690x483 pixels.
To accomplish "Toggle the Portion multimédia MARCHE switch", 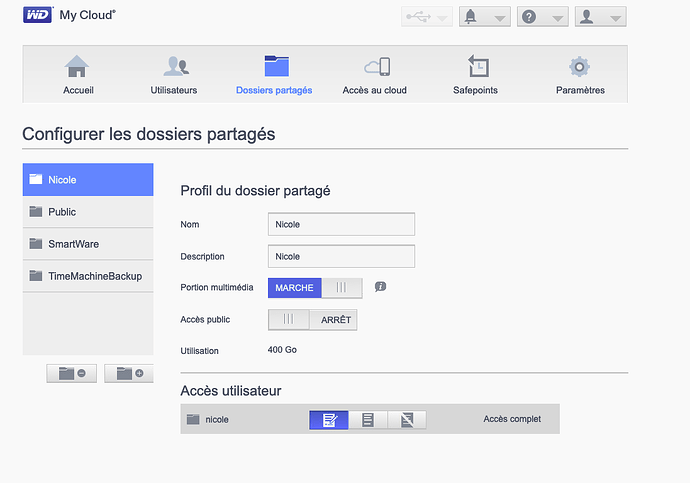I will (x=315, y=288).
